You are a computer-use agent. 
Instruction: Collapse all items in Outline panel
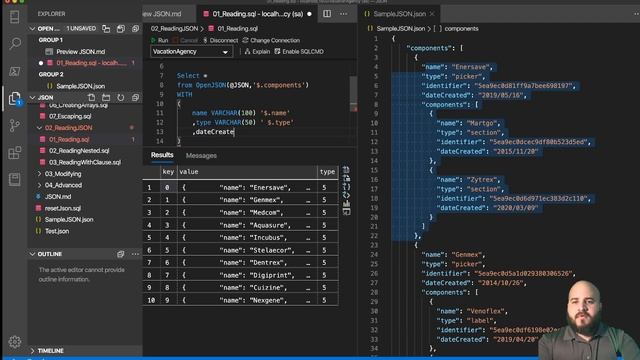click(x=120, y=254)
